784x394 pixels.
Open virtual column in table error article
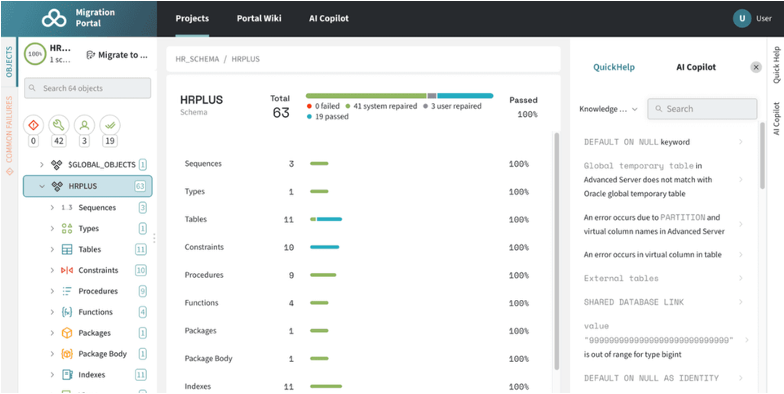(x=663, y=254)
